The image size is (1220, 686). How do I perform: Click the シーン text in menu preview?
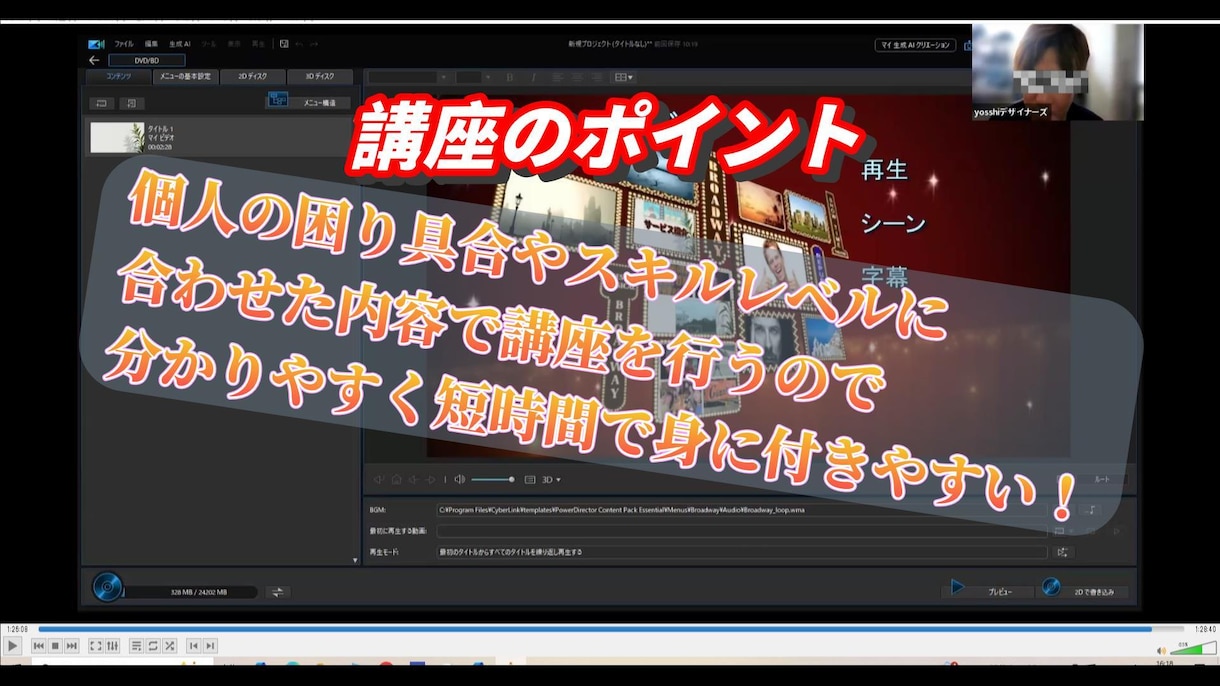893,223
